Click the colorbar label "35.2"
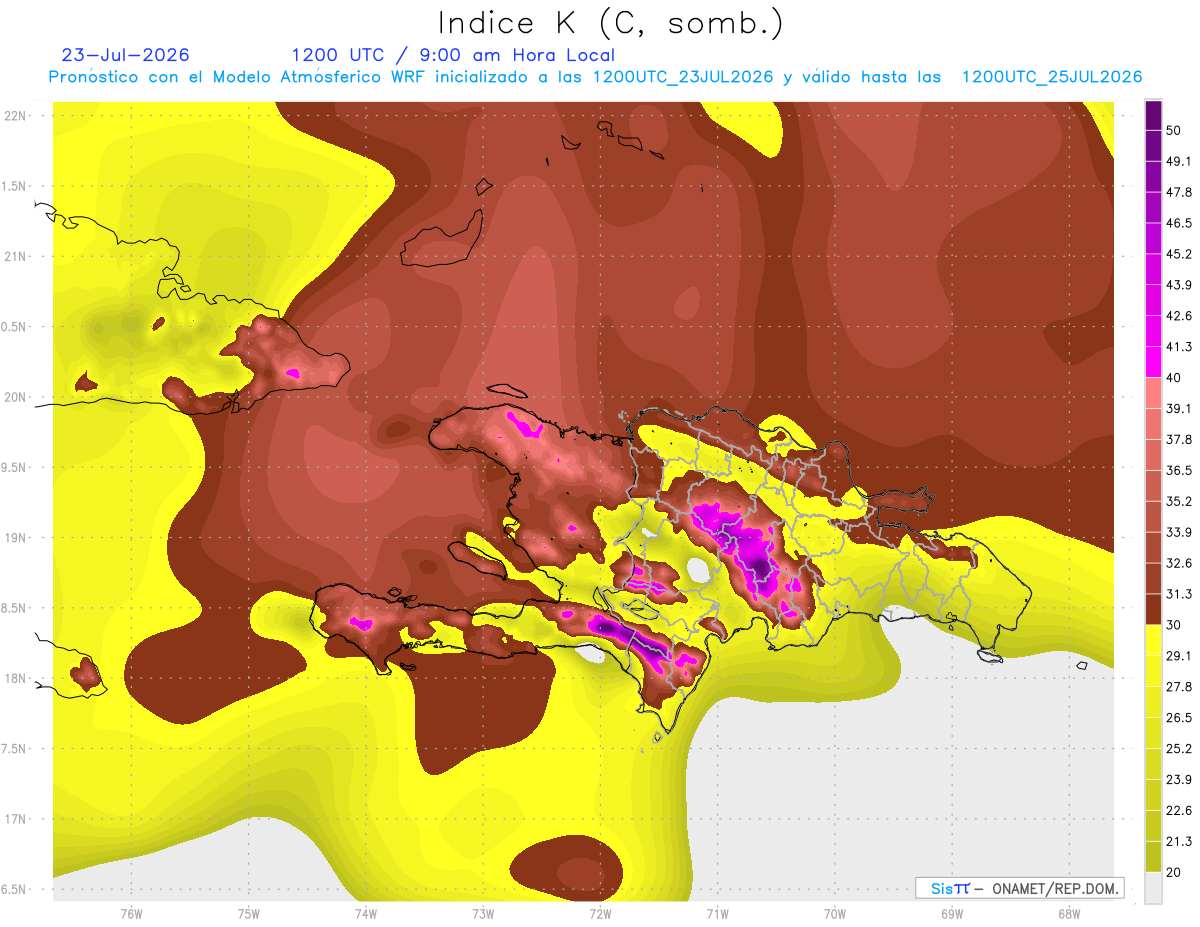 [x=1179, y=501]
